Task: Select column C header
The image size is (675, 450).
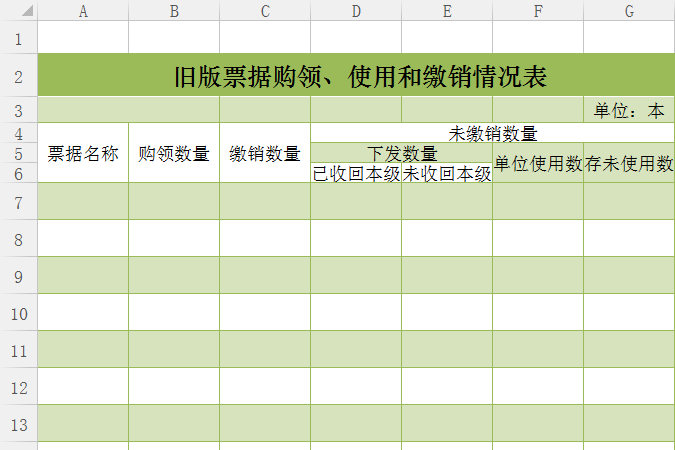Action: coord(265,11)
